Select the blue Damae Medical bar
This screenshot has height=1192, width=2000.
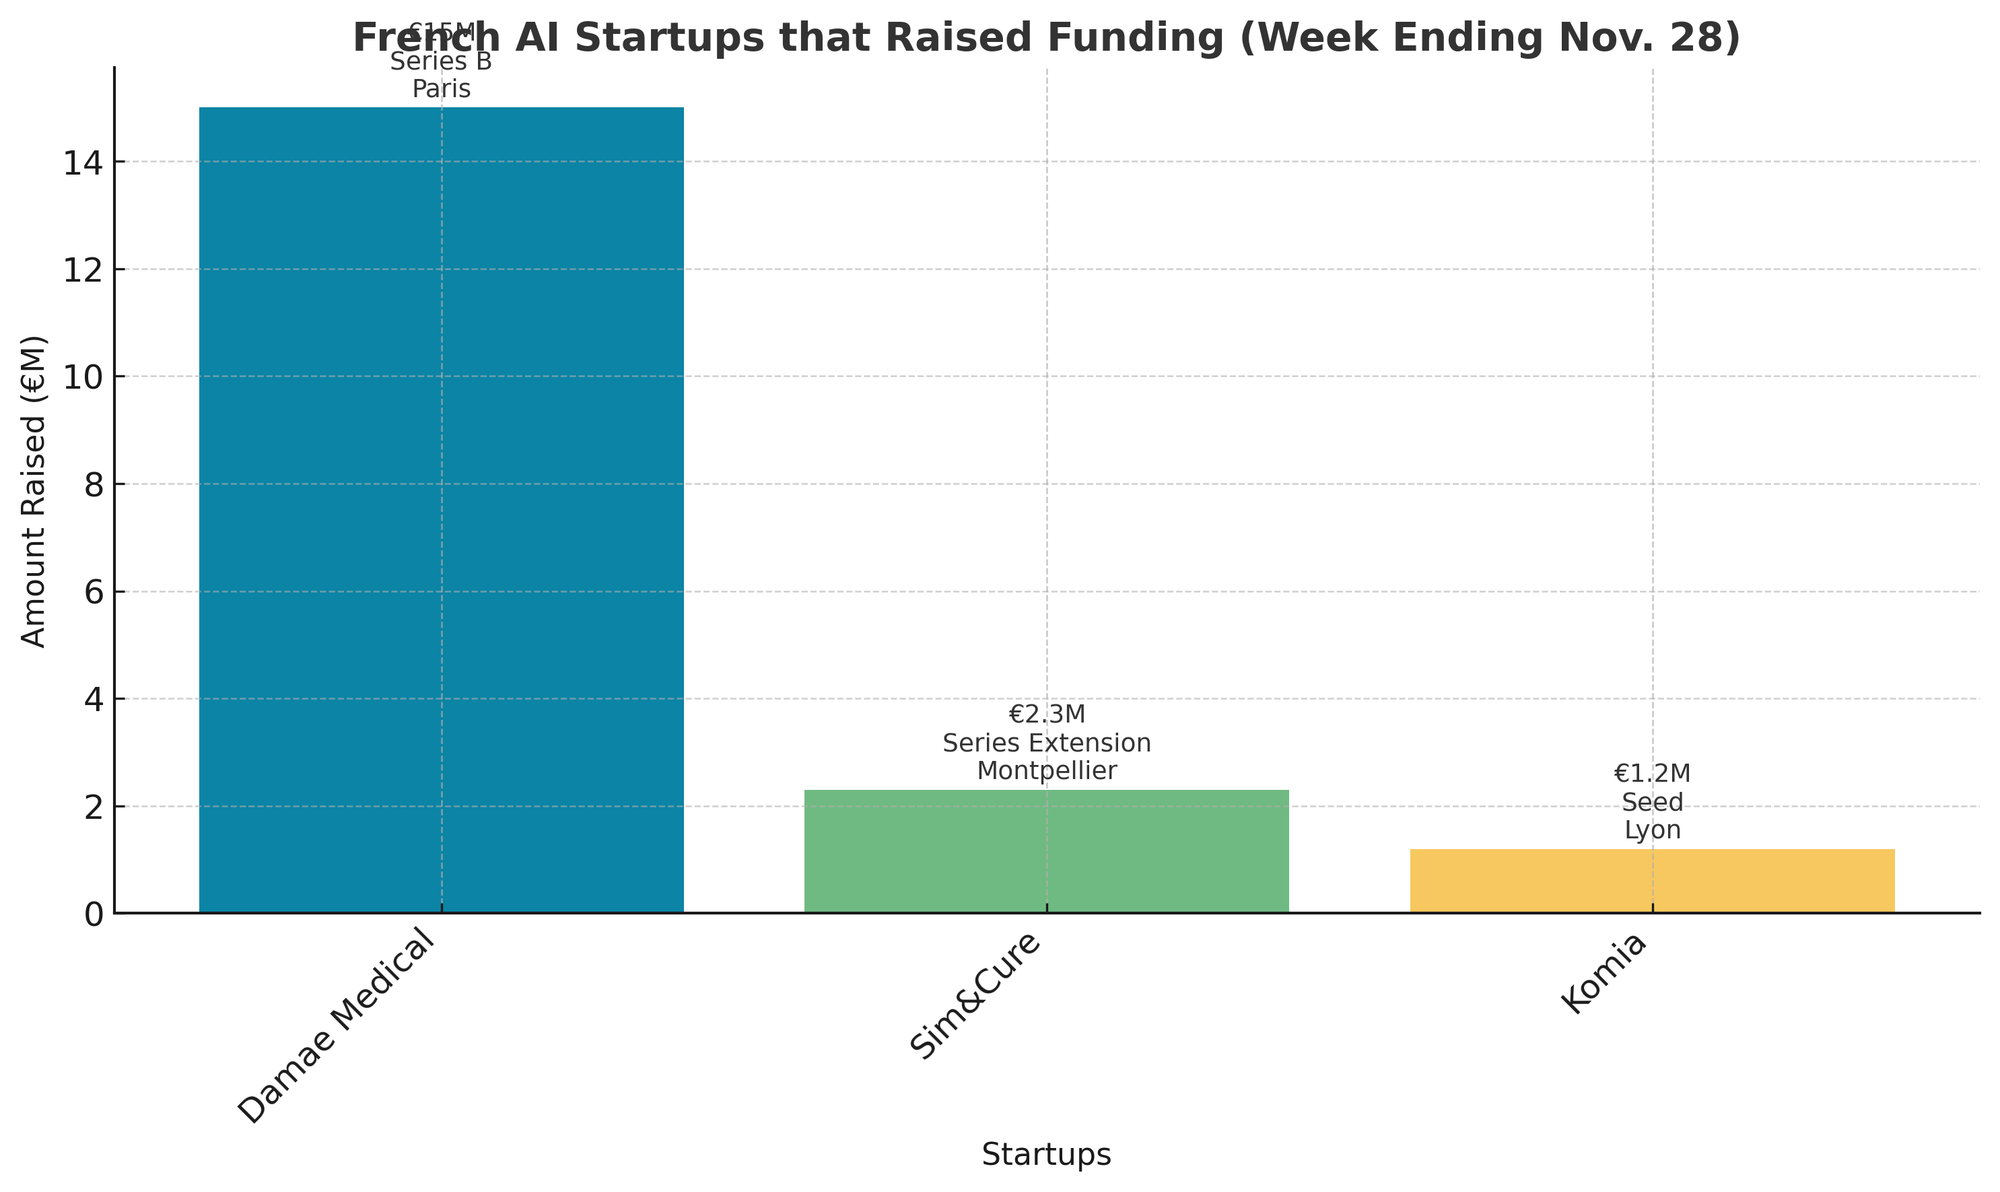tap(441, 510)
